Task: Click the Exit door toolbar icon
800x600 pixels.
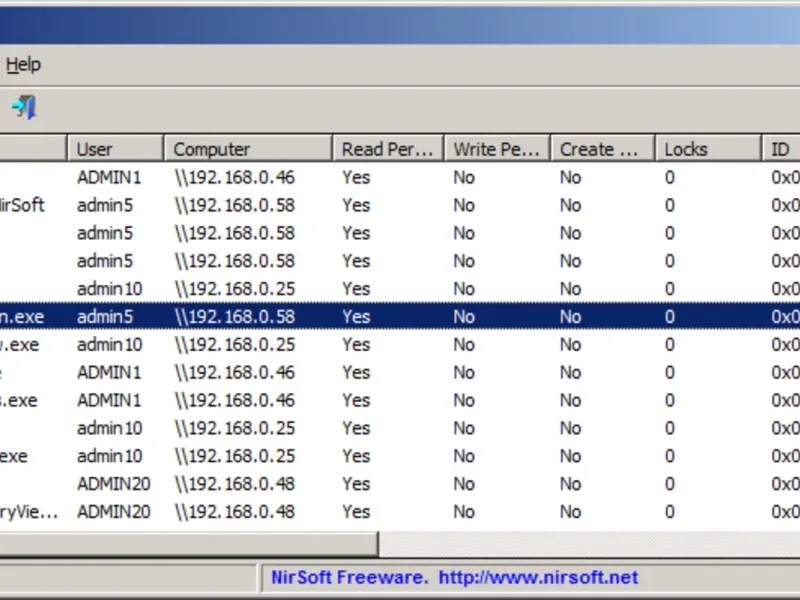Action: point(24,107)
